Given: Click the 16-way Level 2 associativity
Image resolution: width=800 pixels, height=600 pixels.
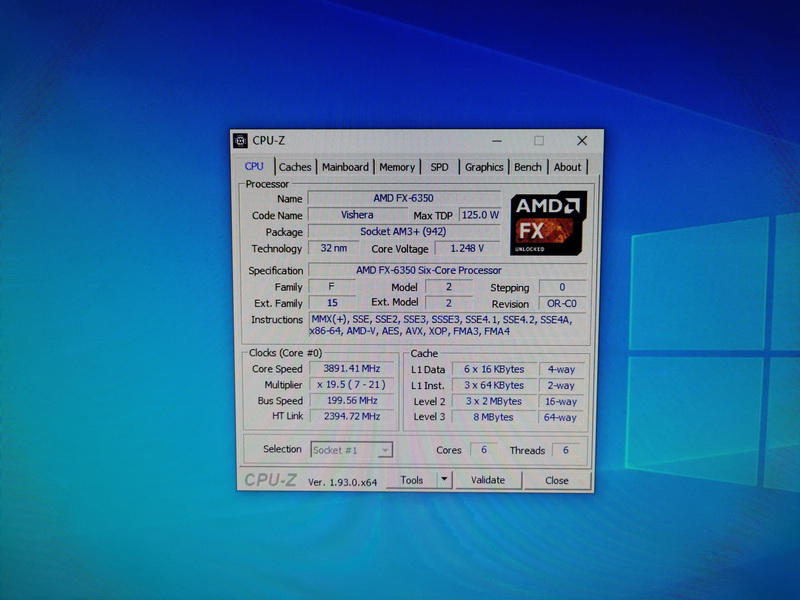Looking at the screenshot, I should 561,402.
